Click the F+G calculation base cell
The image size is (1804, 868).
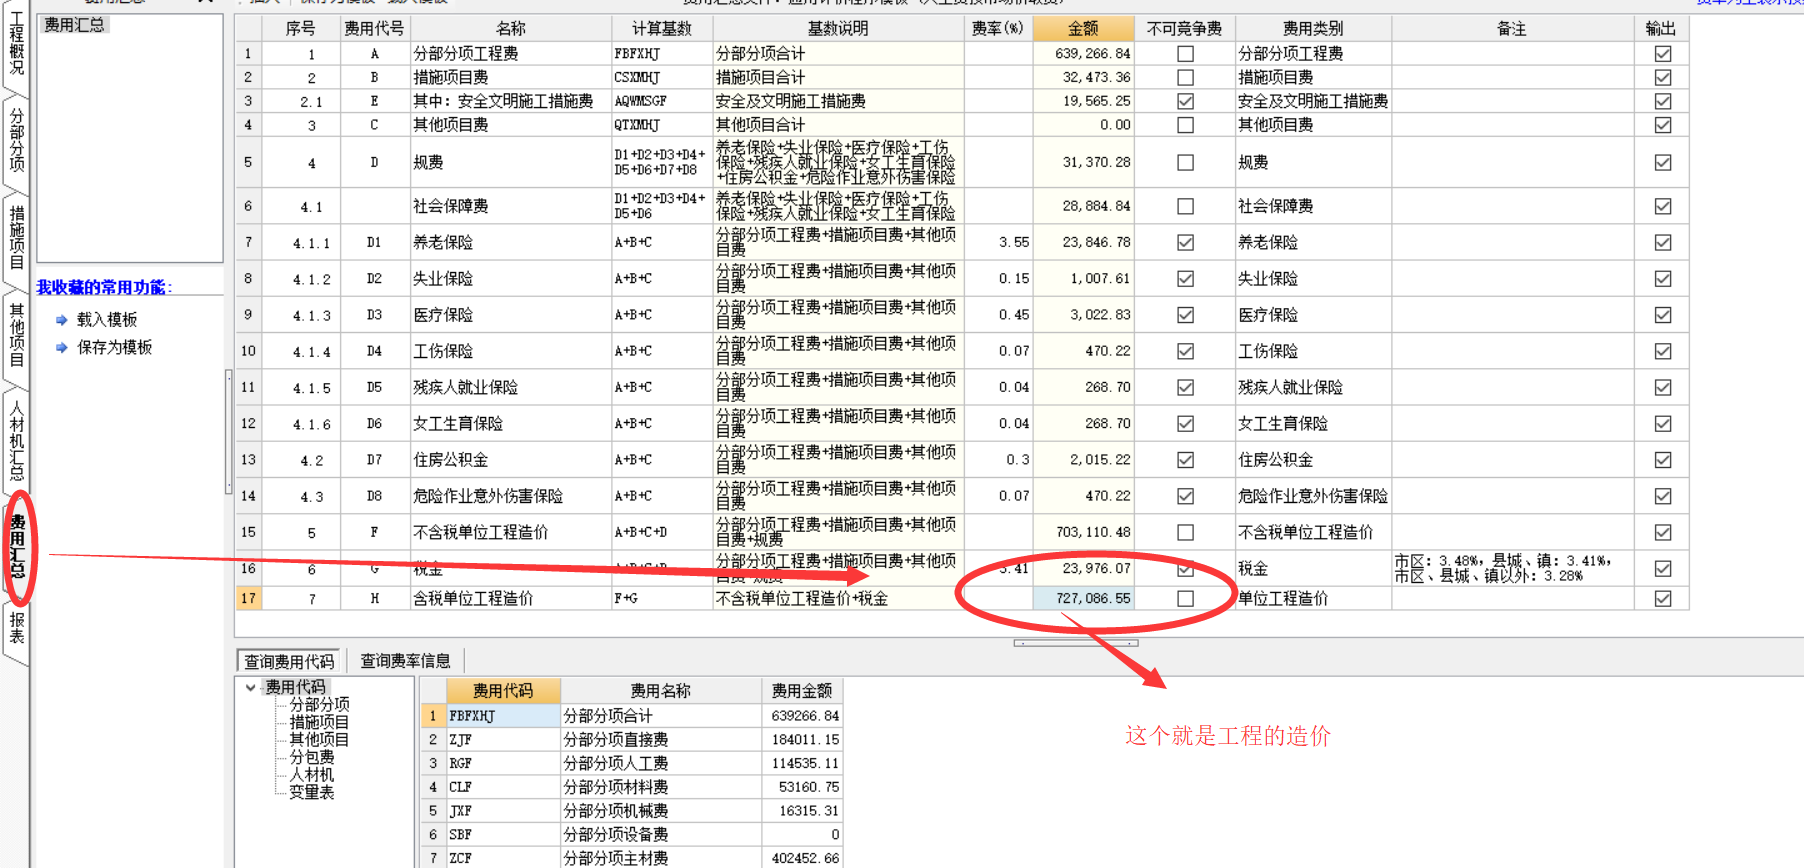click(662, 598)
